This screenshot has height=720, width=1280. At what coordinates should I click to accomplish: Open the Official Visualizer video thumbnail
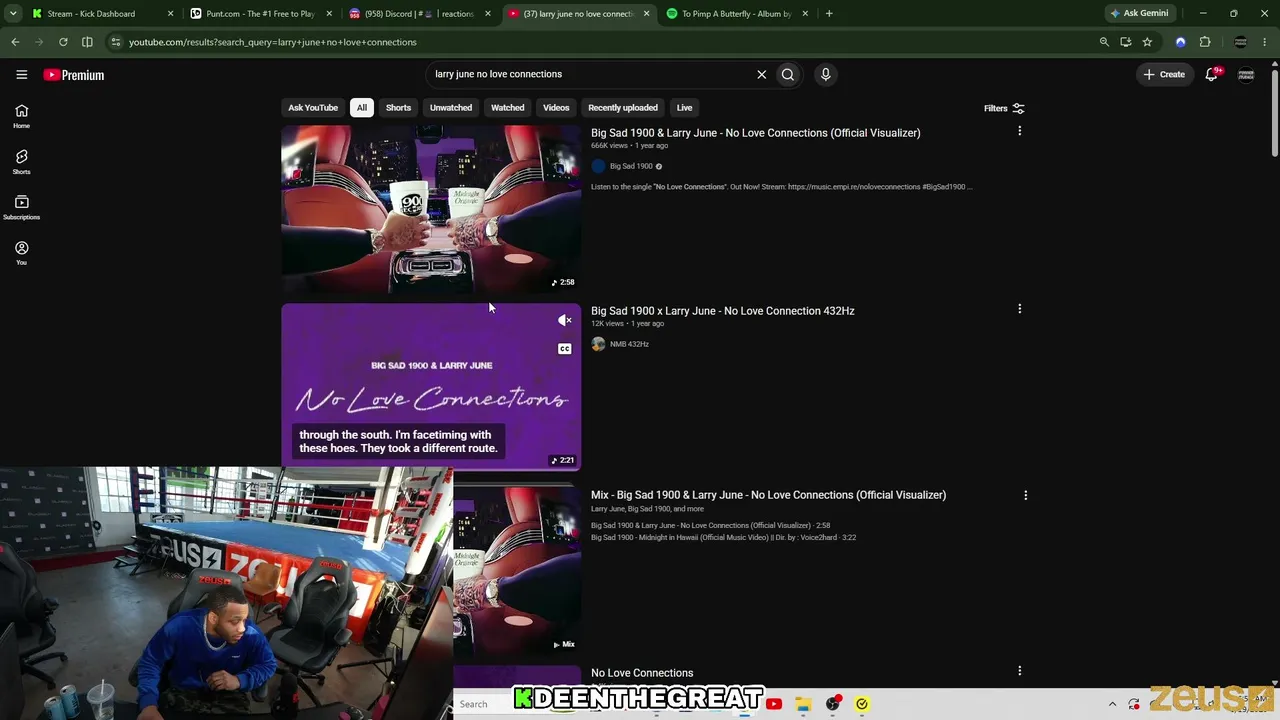pyautogui.click(x=431, y=209)
